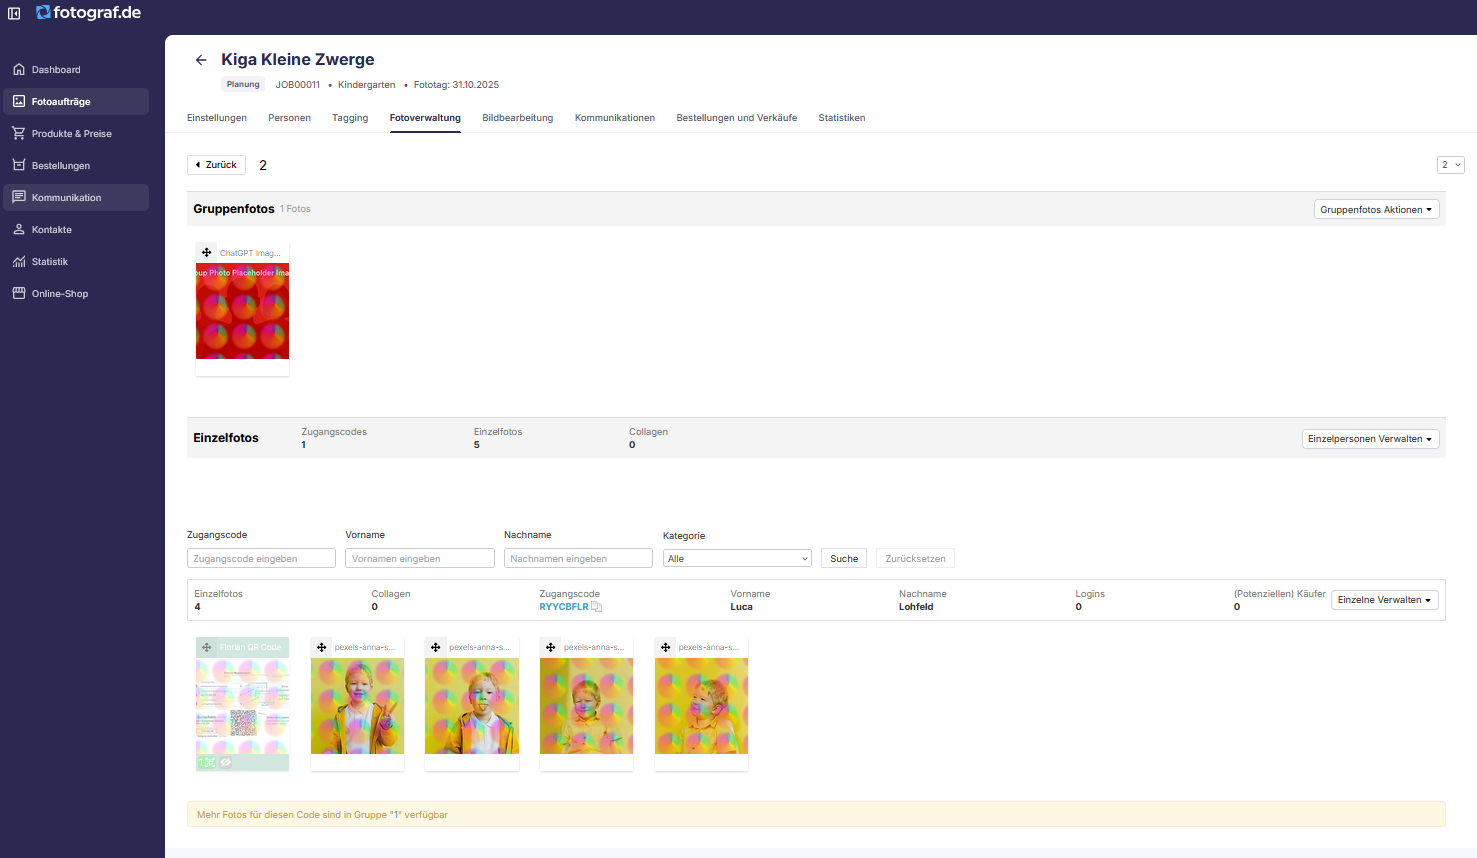Image resolution: width=1477 pixels, height=858 pixels.
Task: Open the Kommunikationen tab
Action: point(615,118)
